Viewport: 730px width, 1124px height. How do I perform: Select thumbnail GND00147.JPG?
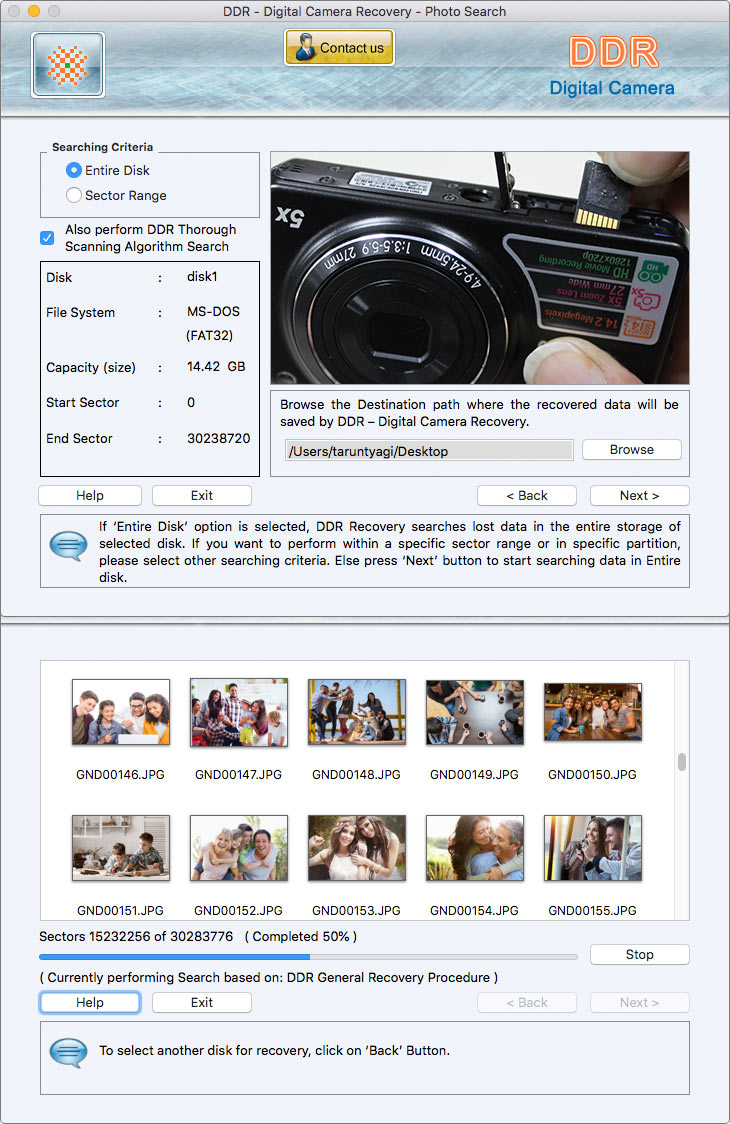pos(239,713)
